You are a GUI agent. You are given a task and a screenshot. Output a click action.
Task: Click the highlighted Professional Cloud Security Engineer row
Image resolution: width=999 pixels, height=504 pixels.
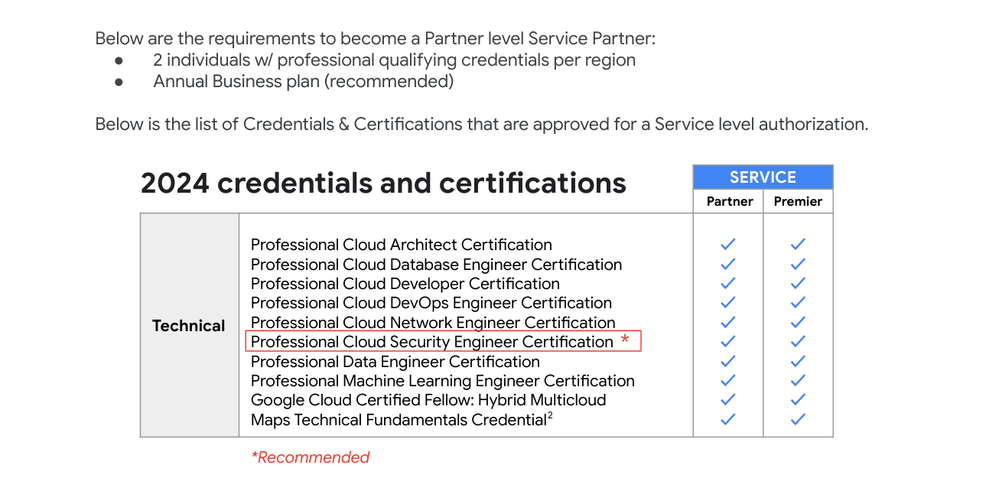pyautogui.click(x=443, y=342)
